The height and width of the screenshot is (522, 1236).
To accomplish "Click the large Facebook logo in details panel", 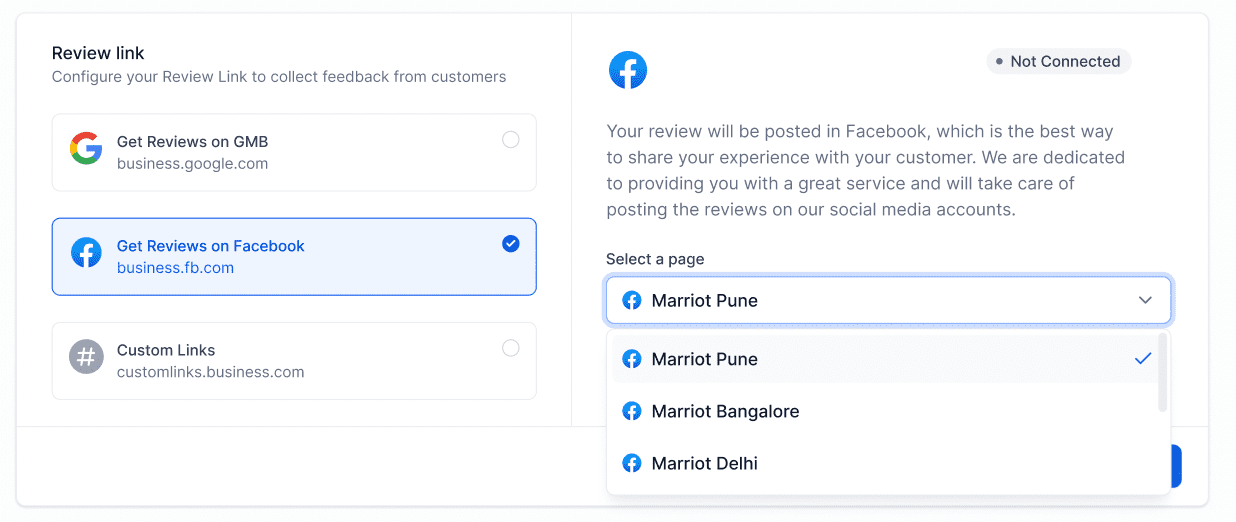I will (628, 70).
